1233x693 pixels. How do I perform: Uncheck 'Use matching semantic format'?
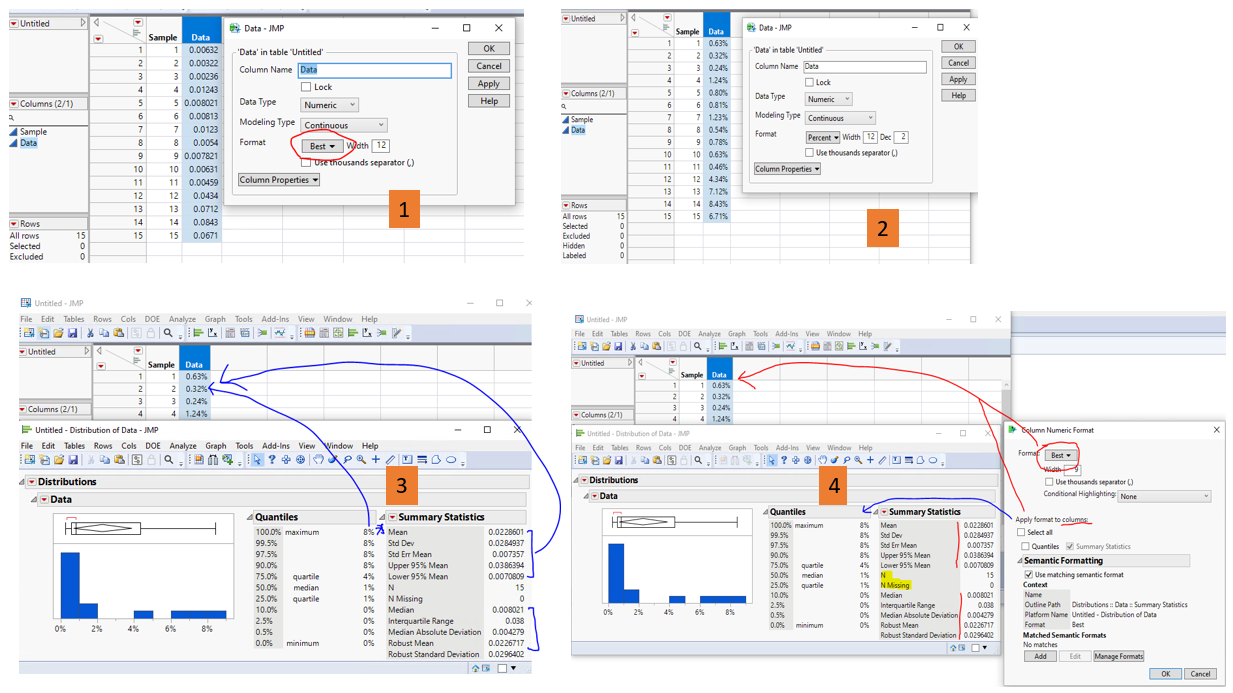pos(1028,575)
